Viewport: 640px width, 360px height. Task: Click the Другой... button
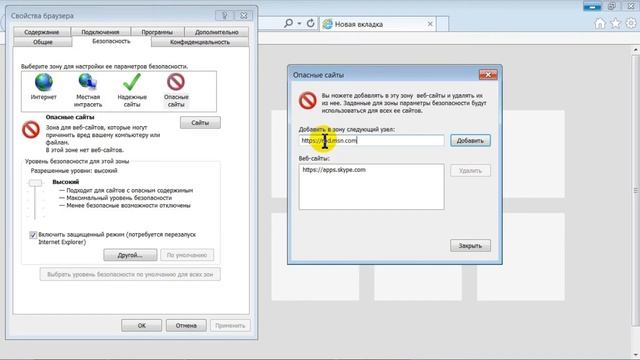130,255
